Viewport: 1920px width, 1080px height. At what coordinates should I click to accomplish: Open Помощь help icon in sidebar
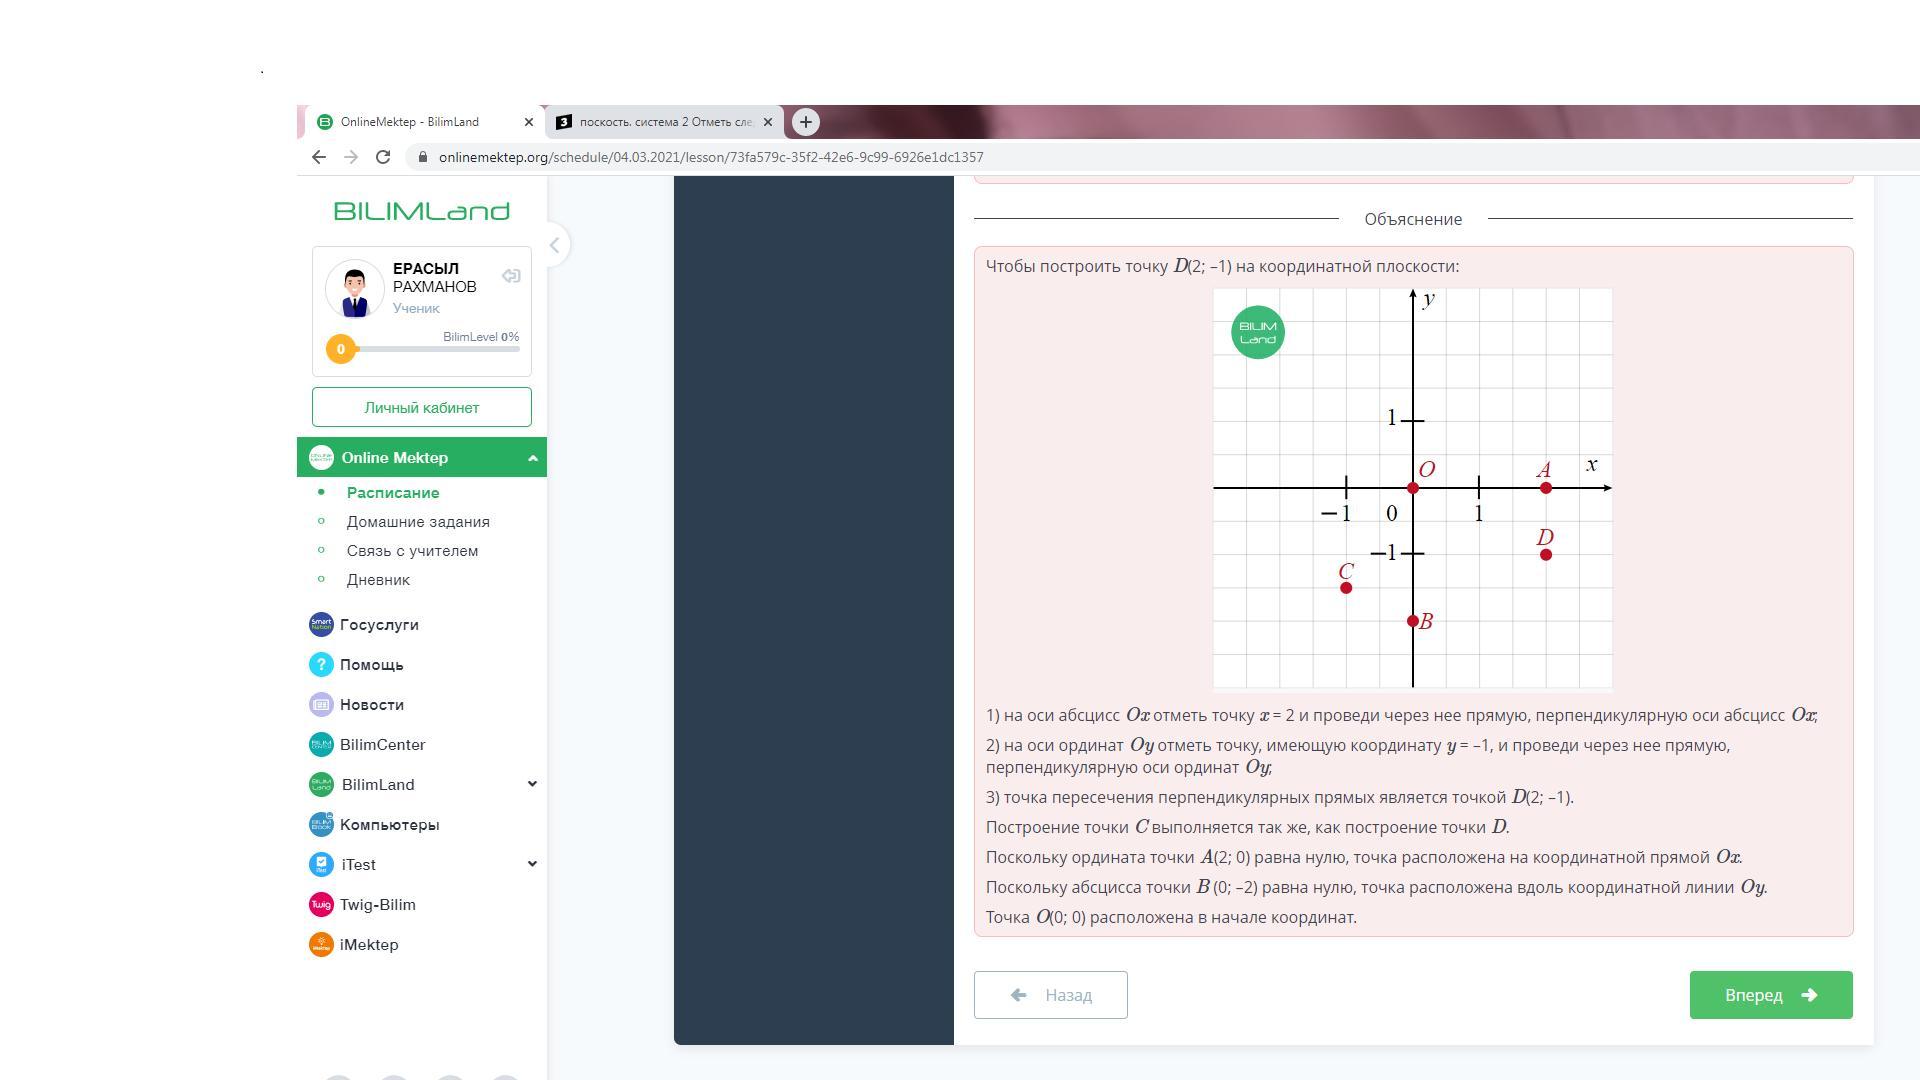click(x=321, y=665)
